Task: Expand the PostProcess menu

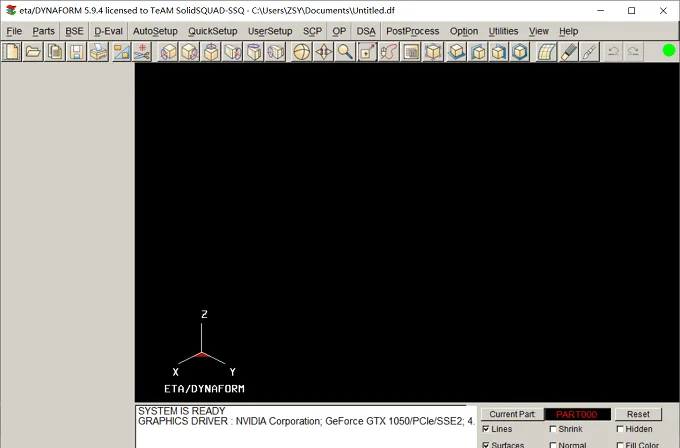Action: tap(412, 31)
